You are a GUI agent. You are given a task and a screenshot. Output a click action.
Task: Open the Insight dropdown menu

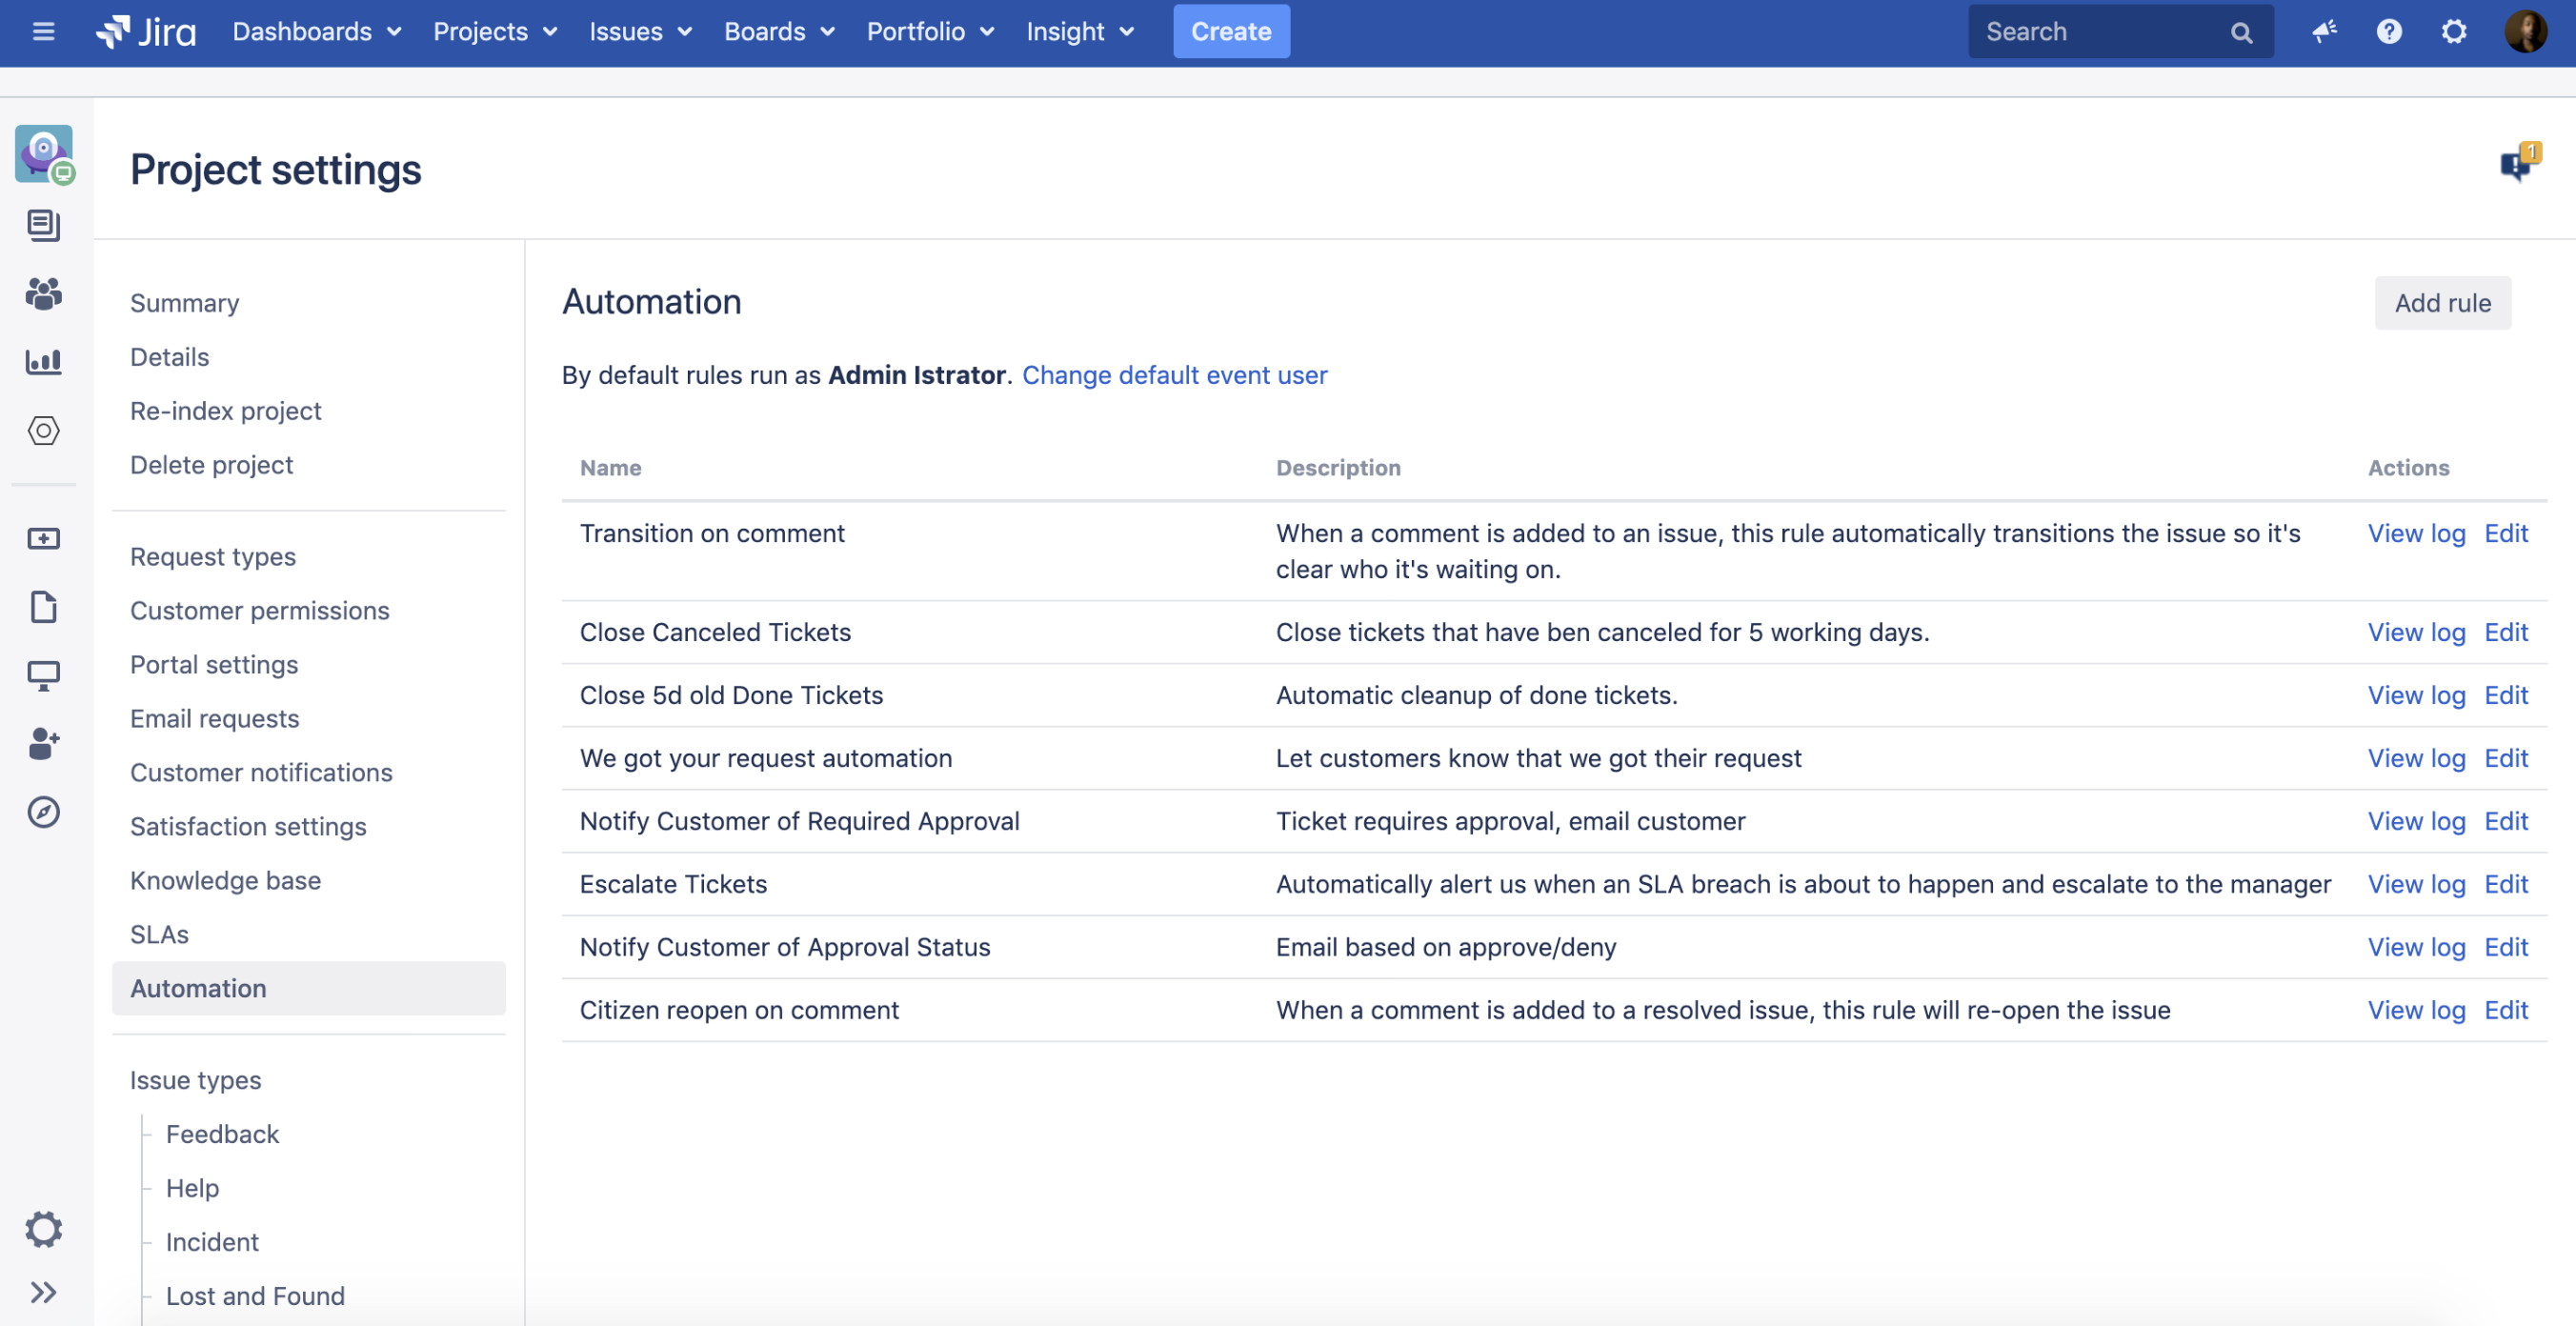(x=1081, y=31)
